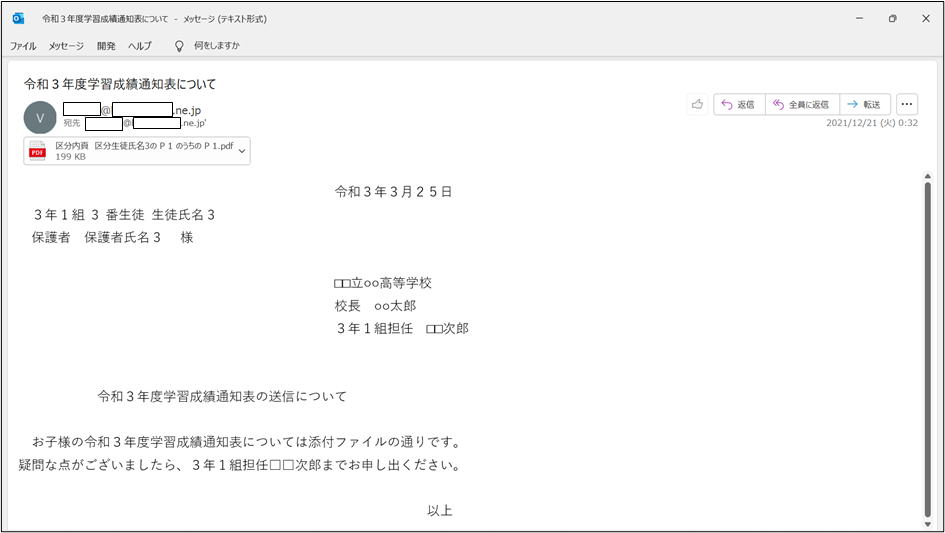The image size is (945, 533).
Task: Click the scrollbar down arrow
Action: pyautogui.click(x=928, y=525)
